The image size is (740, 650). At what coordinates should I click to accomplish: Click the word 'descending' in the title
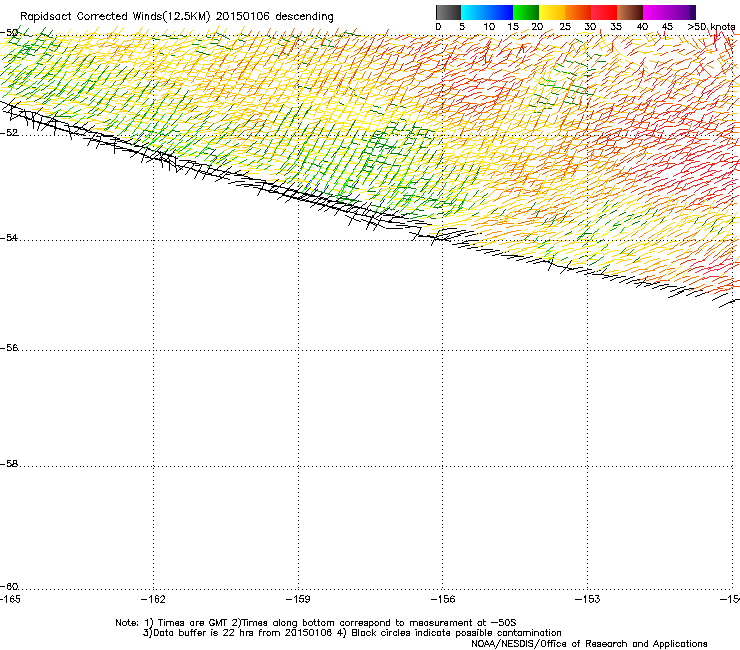tap(304, 17)
